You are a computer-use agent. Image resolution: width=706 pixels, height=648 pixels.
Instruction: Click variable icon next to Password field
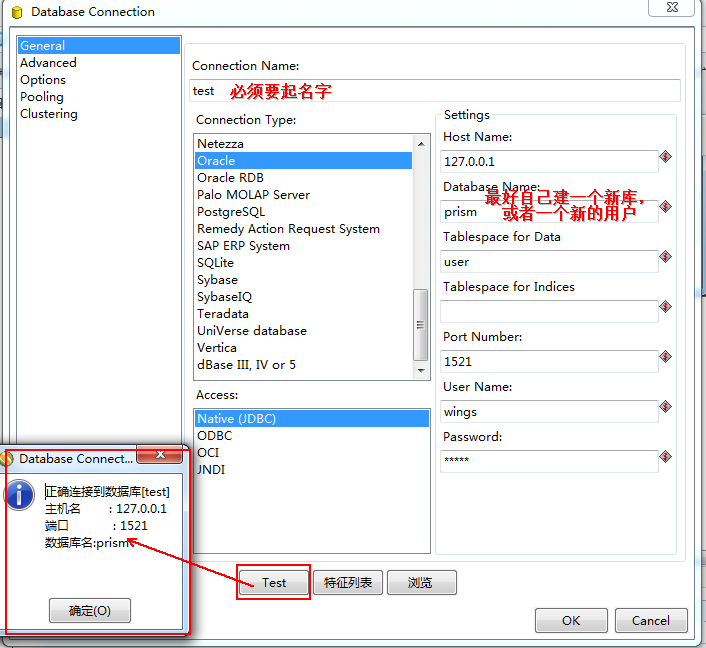coord(665,457)
